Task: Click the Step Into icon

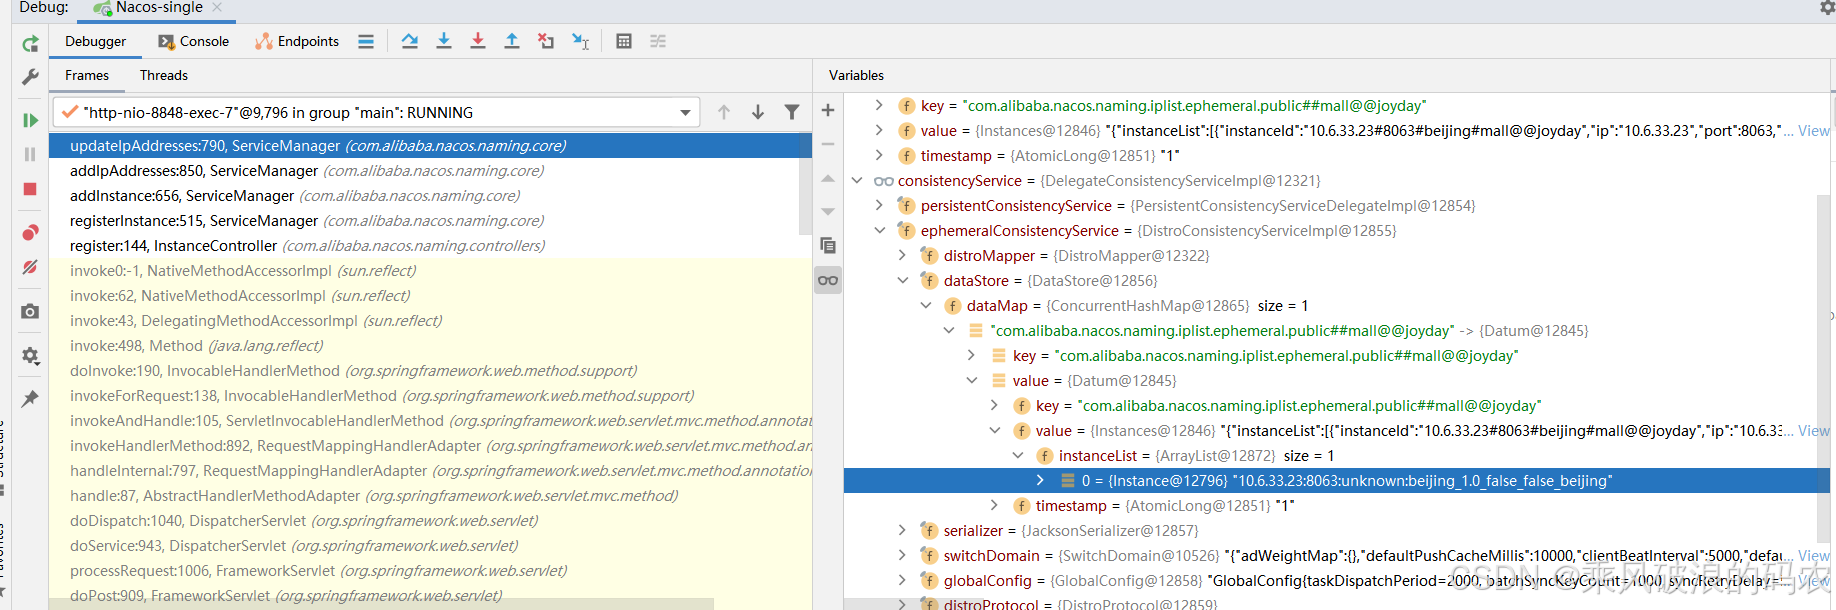Action: 444,41
